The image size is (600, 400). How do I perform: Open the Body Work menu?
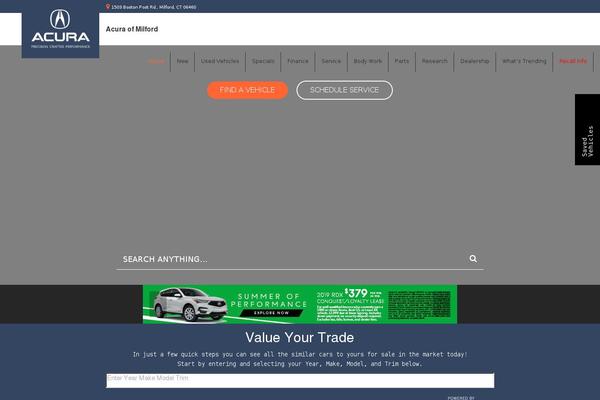coord(368,61)
